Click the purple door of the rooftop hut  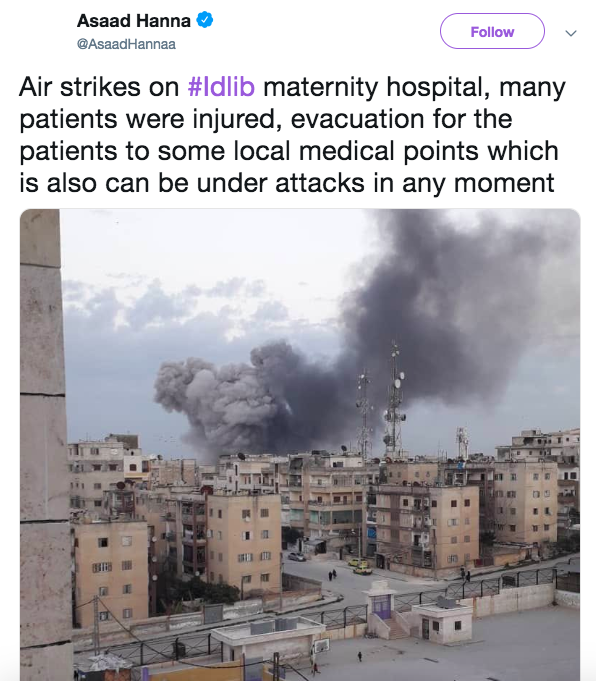(383, 607)
